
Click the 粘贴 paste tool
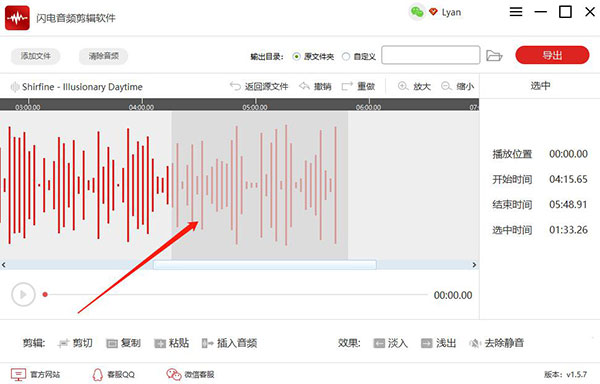click(x=171, y=343)
